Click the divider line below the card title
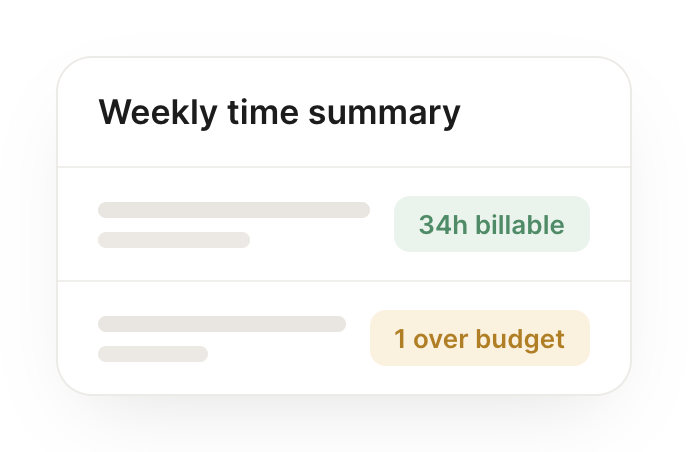Image resolution: width=688 pixels, height=452 pixels. [x=344, y=167]
